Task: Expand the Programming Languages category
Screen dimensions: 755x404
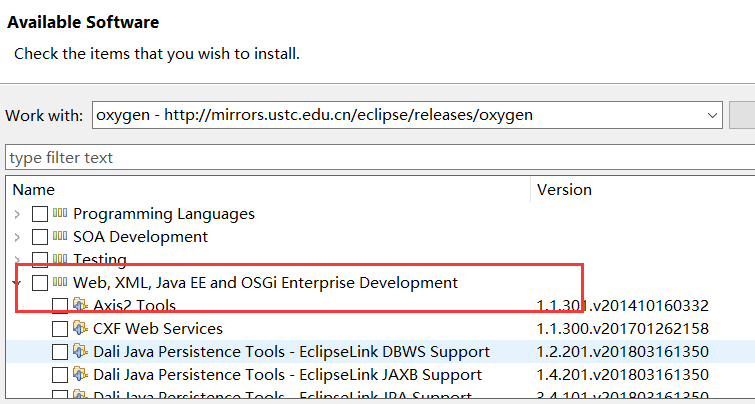Action: 18,214
